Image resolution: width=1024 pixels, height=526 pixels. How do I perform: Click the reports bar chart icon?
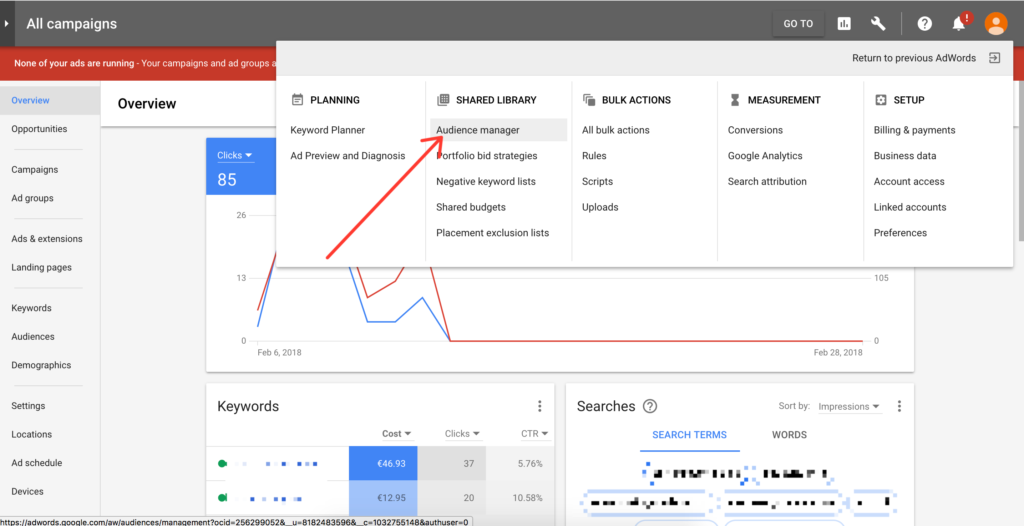click(844, 23)
